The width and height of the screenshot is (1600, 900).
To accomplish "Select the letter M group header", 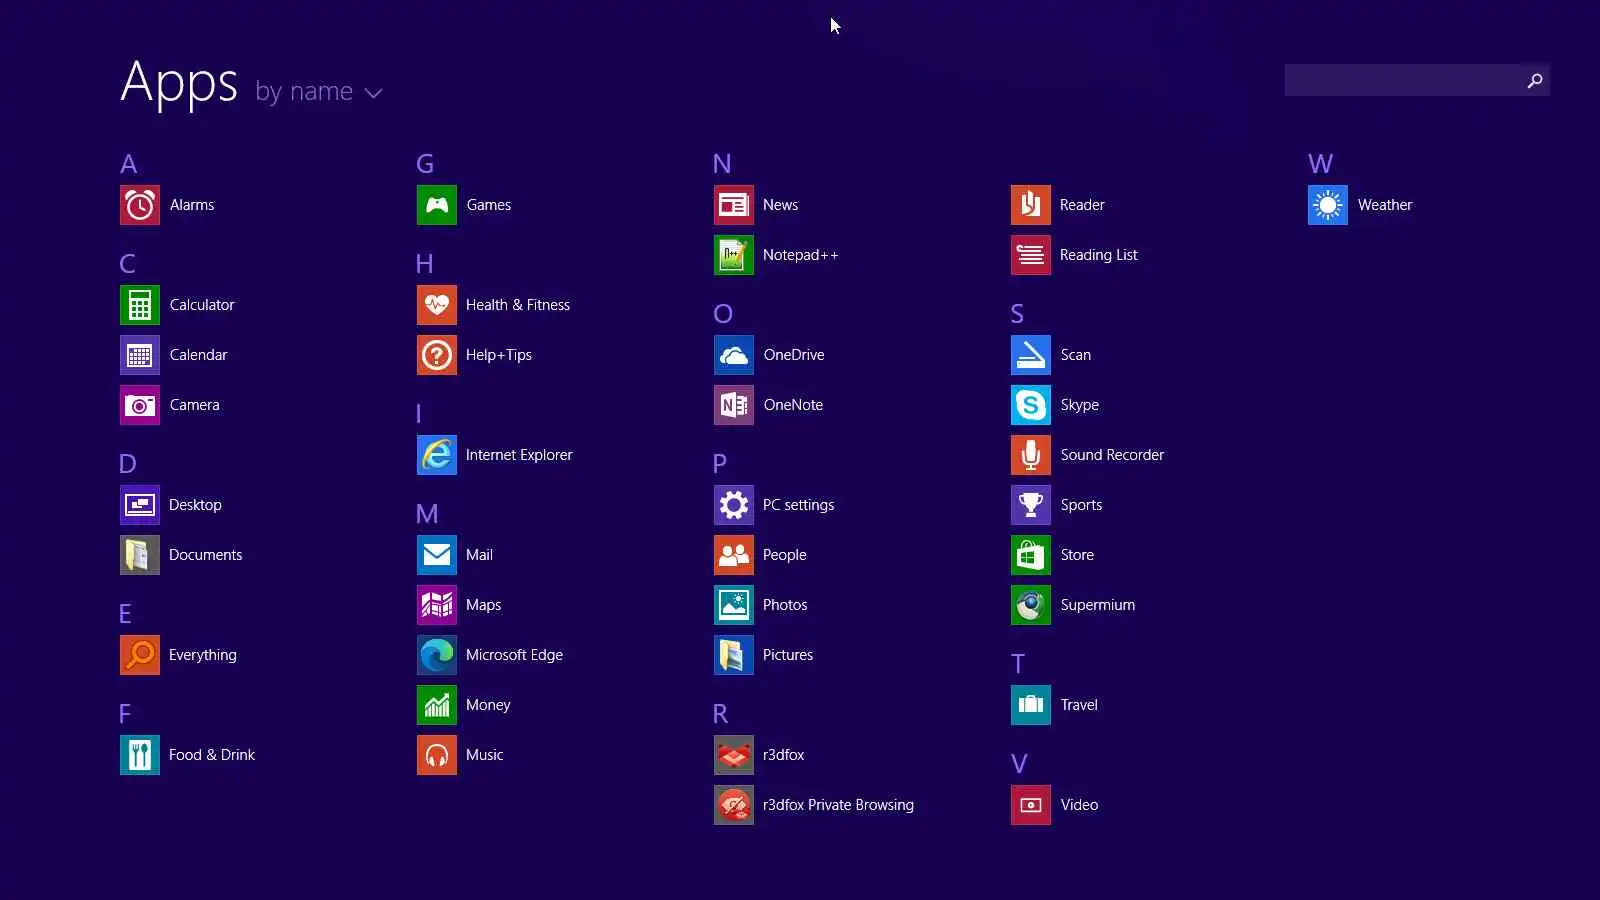I will point(427,514).
